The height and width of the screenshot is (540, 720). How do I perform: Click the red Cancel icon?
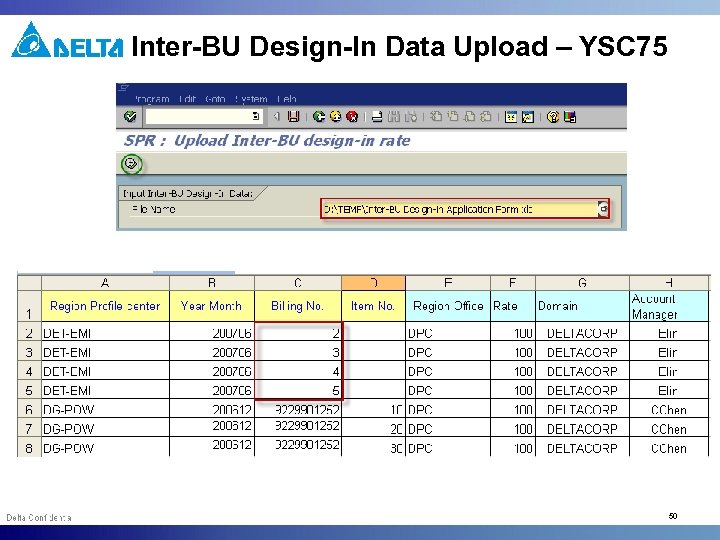coord(352,117)
